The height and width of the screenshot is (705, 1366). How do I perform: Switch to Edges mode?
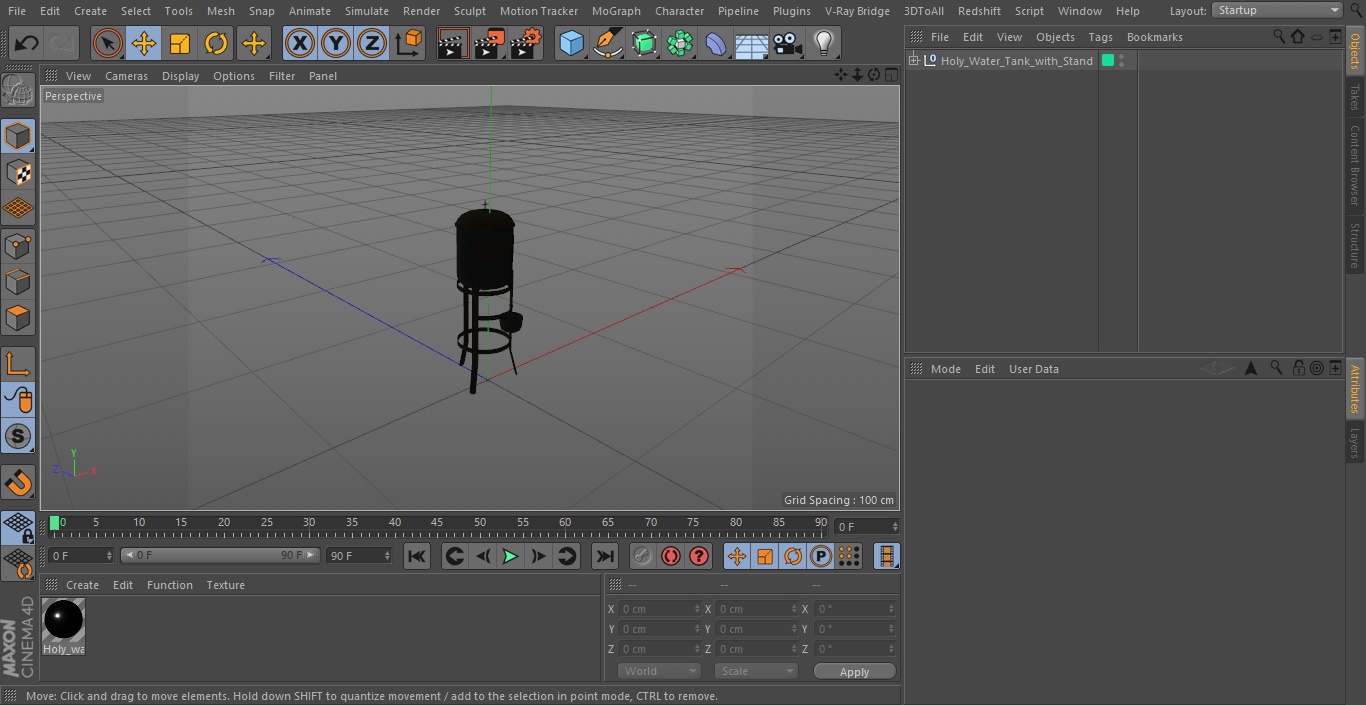pos(18,282)
